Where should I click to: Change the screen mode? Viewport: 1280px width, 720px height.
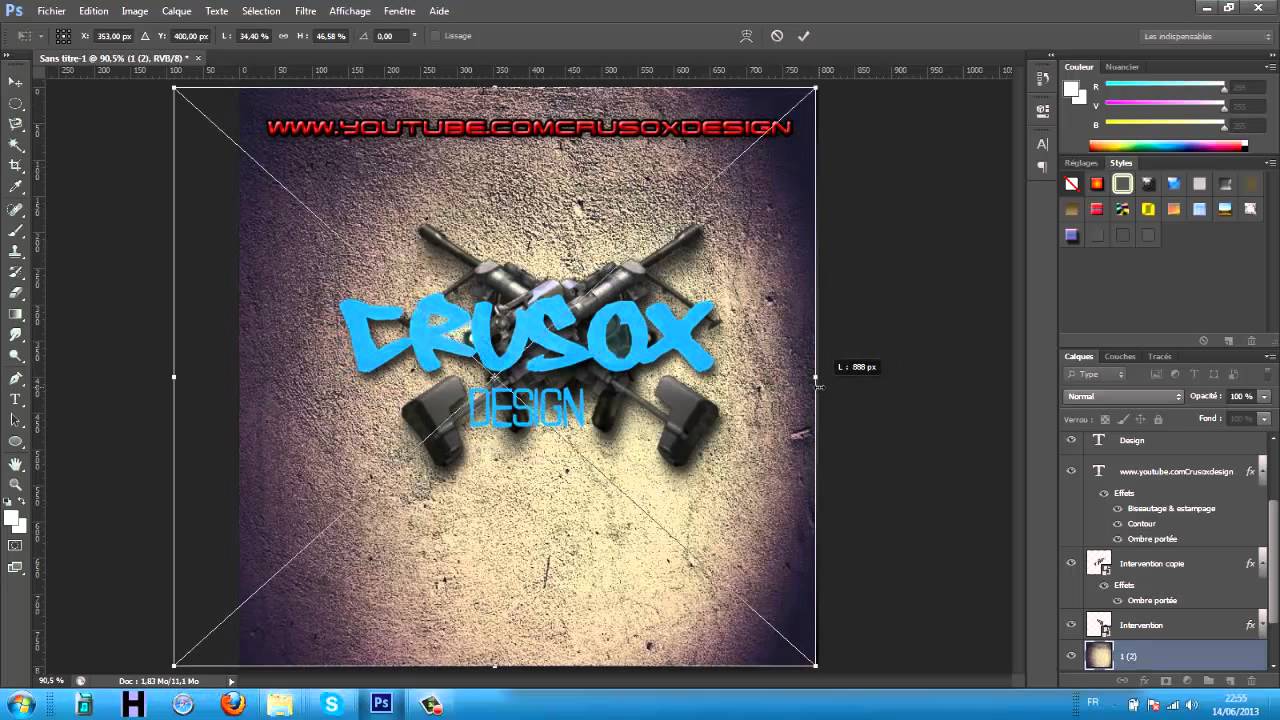tap(15, 568)
